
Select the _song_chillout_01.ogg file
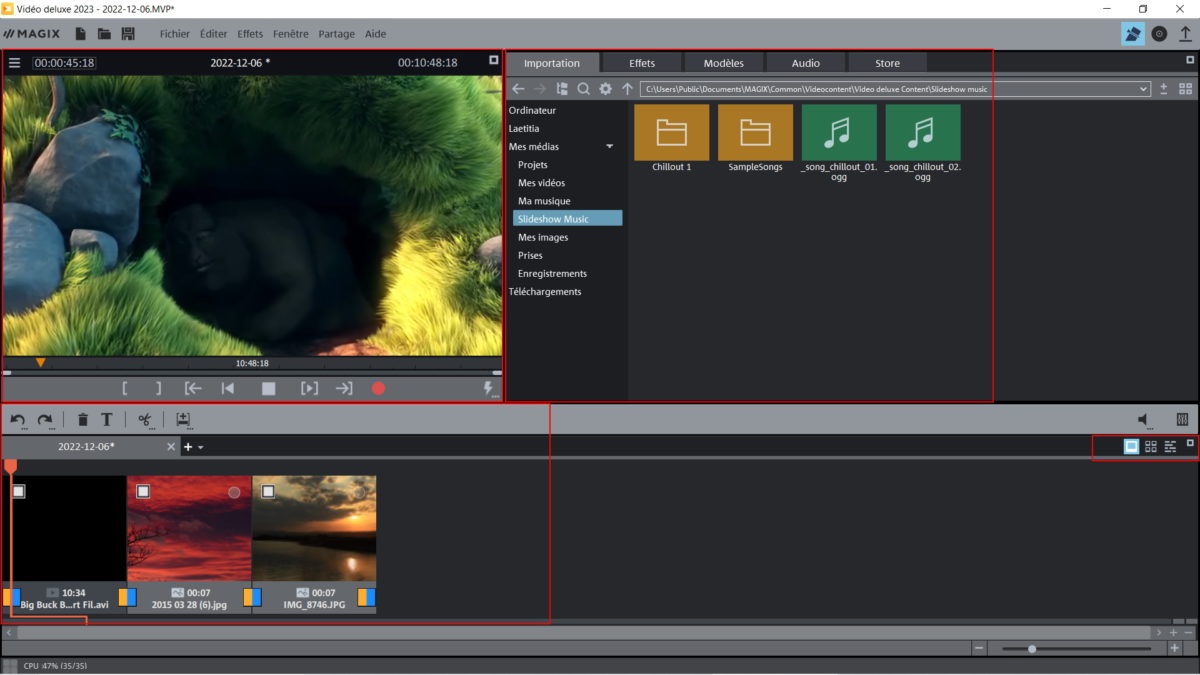pyautogui.click(x=838, y=144)
